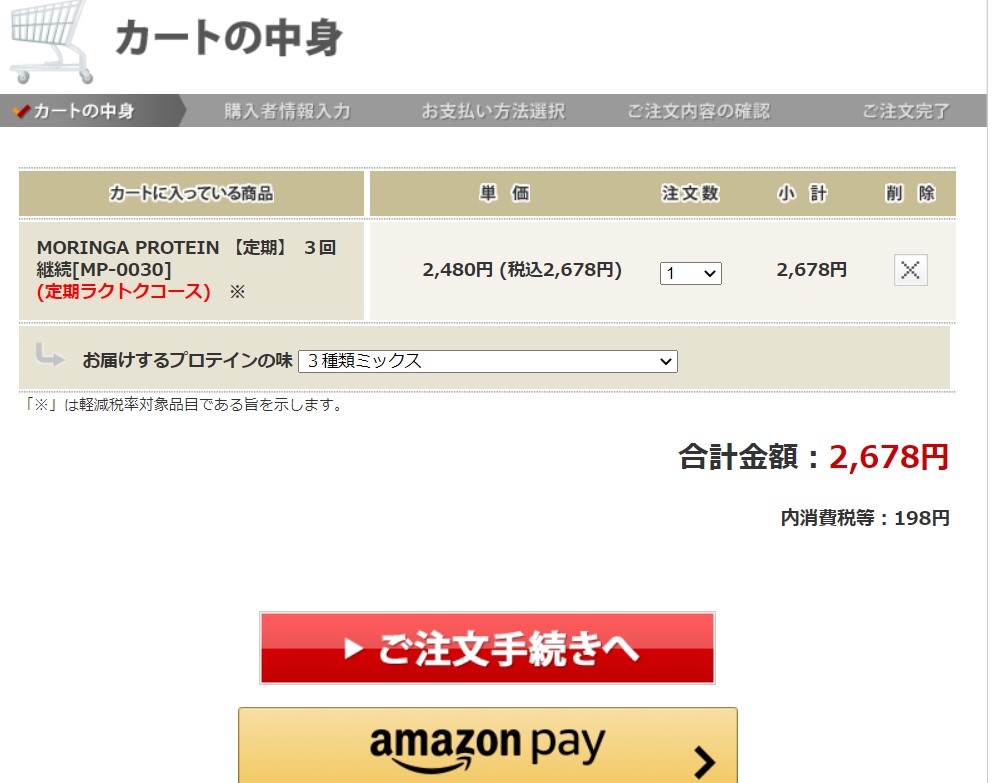The width and height of the screenshot is (995, 783).
Task: Select the ご注文完了 step
Action: pos(906,111)
